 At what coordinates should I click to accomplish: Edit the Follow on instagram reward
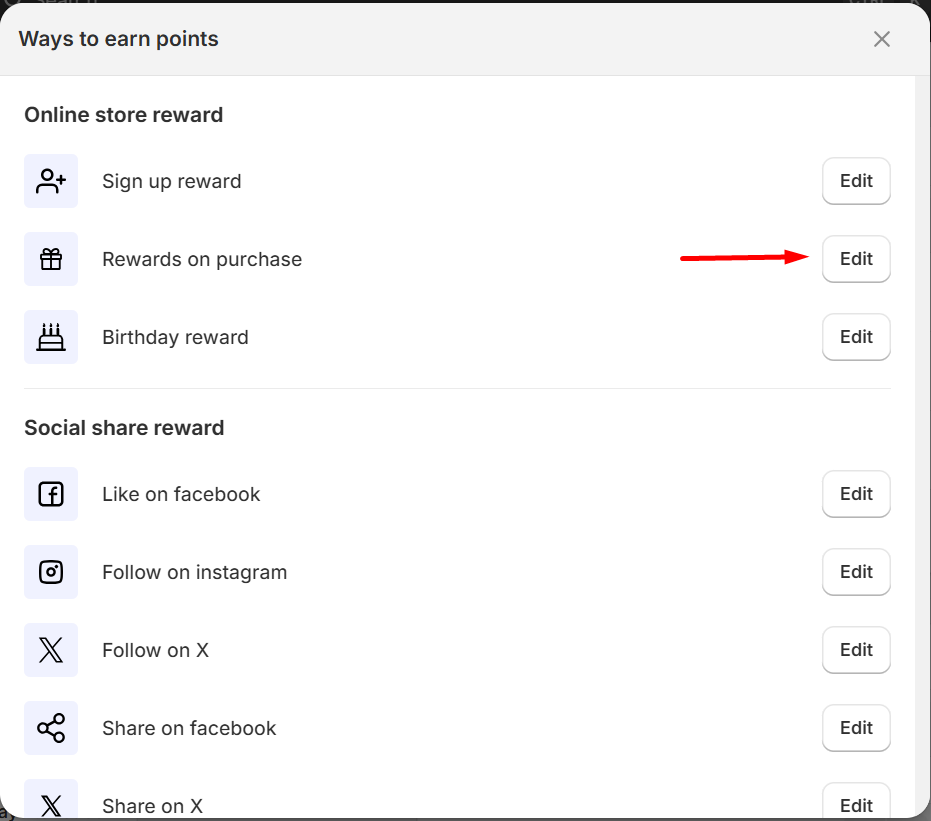point(856,572)
